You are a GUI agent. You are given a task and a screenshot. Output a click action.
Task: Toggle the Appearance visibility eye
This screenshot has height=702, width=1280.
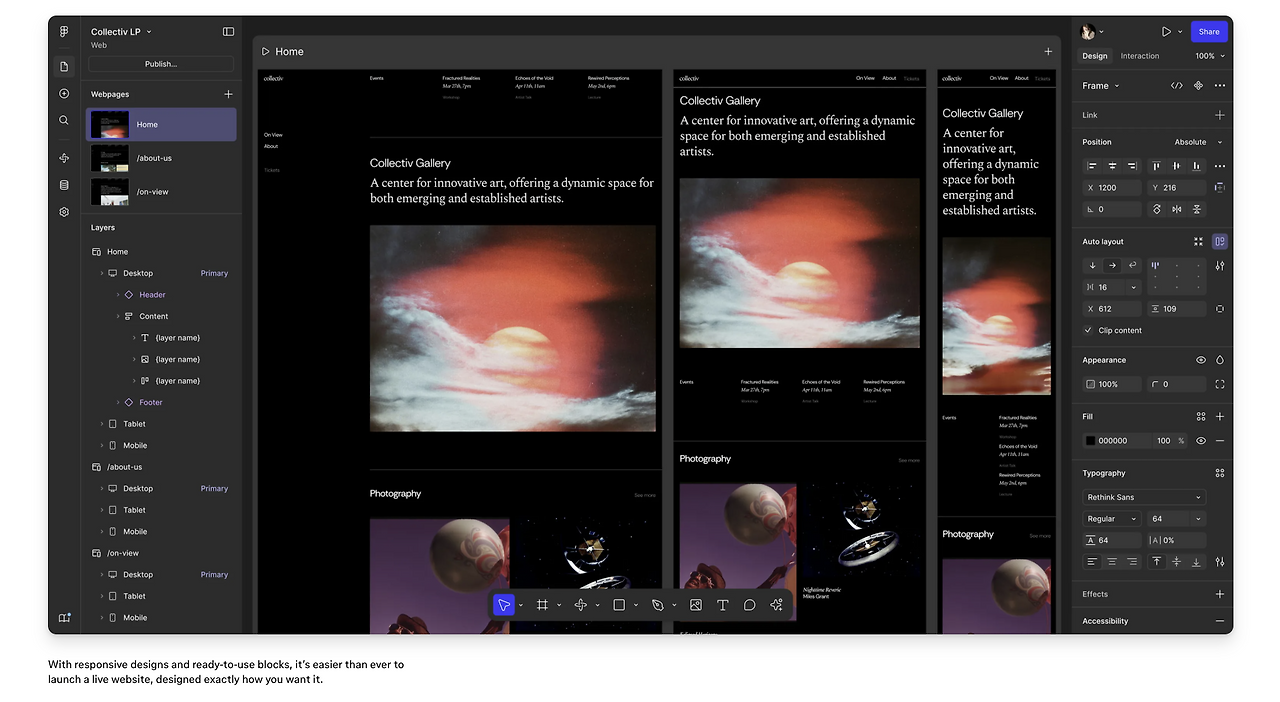coord(1201,360)
